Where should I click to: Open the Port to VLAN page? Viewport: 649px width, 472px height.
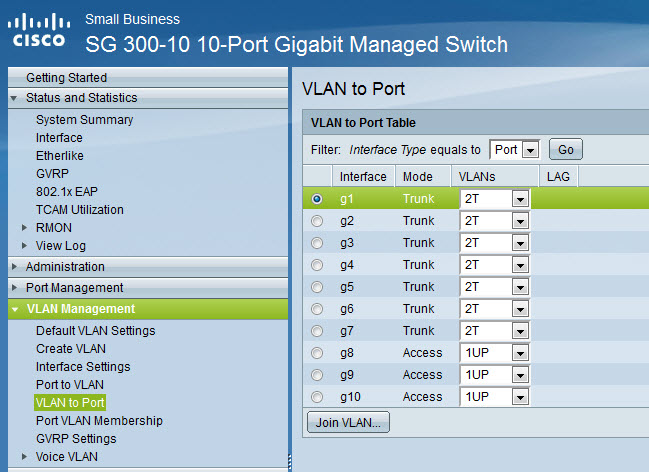[69, 385]
